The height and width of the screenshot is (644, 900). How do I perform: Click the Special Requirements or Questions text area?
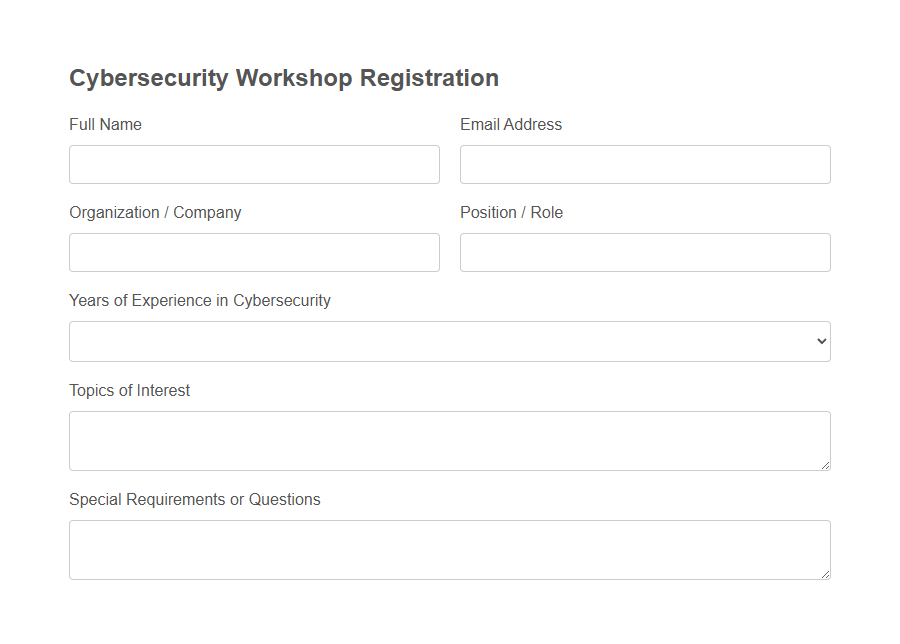click(x=449, y=549)
